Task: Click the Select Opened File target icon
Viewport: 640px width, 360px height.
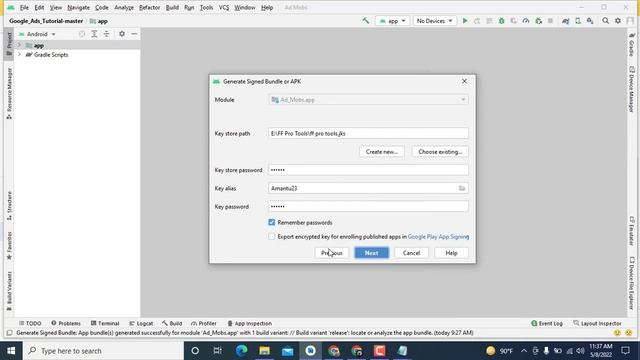Action: pyautogui.click(x=82, y=34)
